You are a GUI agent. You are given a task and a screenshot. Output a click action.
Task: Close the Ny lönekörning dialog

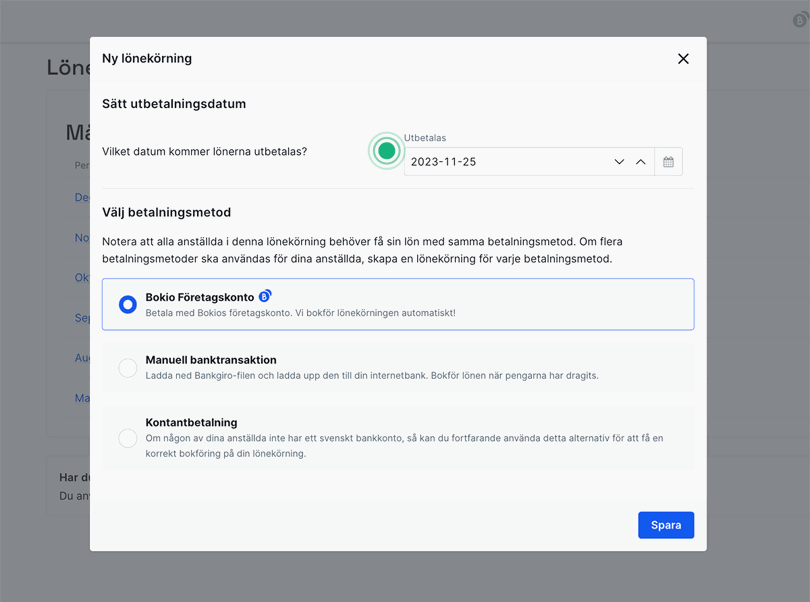click(x=683, y=59)
